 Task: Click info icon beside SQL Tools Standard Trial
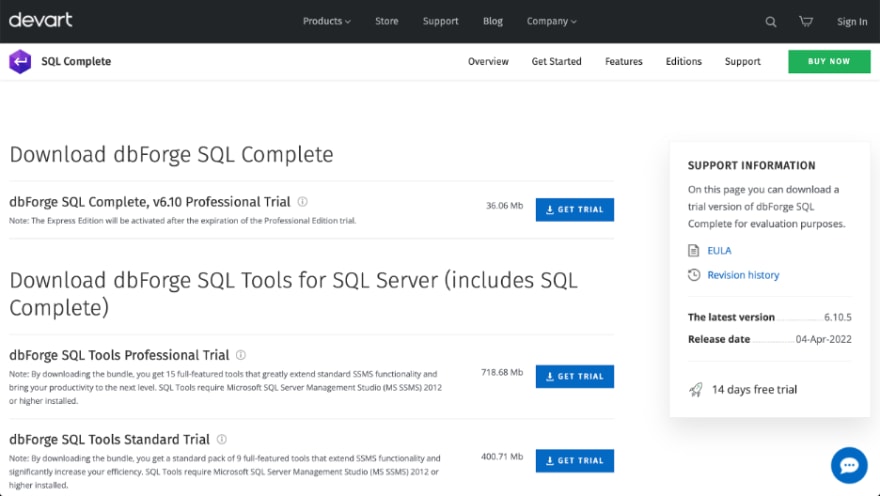coord(222,439)
